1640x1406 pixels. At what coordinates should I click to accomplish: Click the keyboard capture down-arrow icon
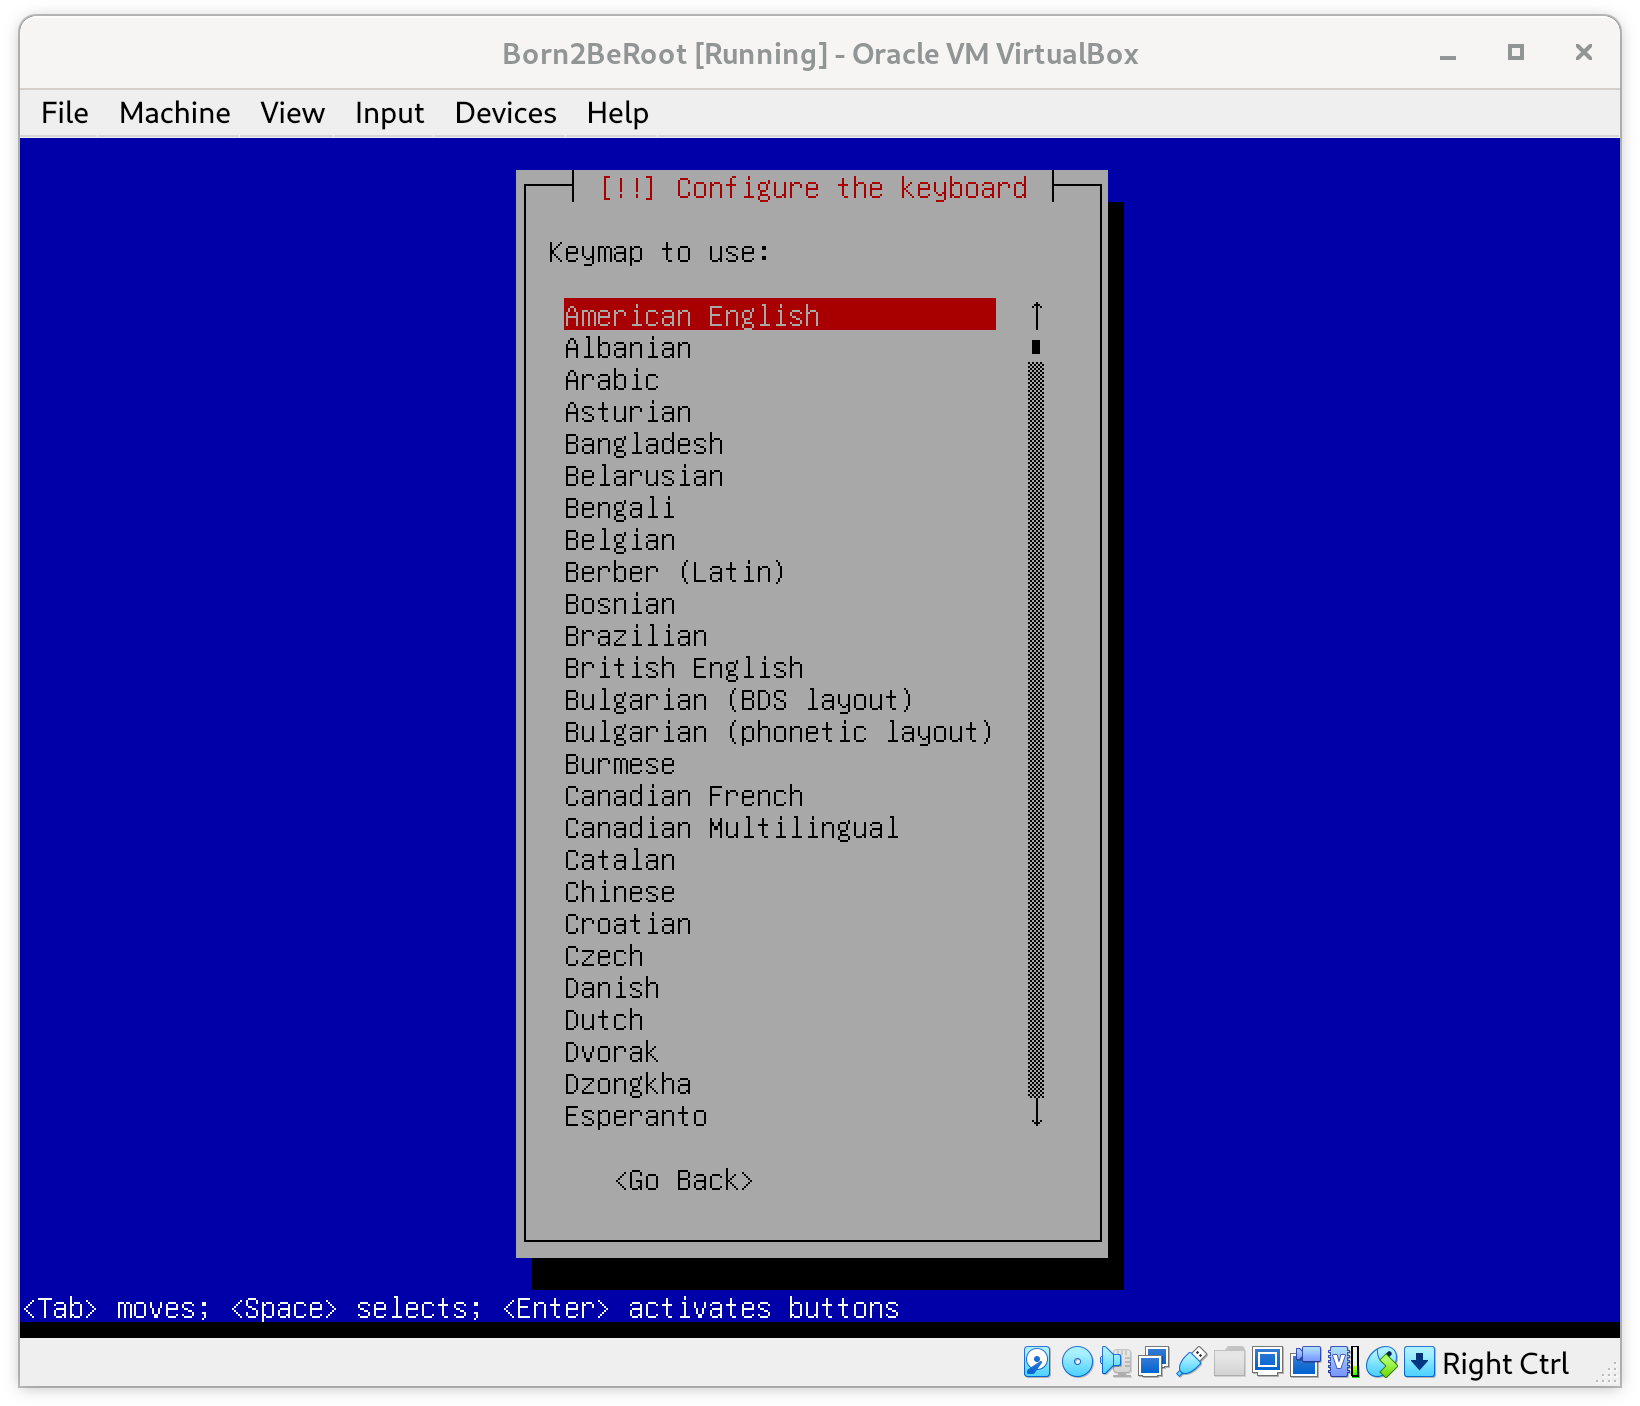(1419, 1362)
